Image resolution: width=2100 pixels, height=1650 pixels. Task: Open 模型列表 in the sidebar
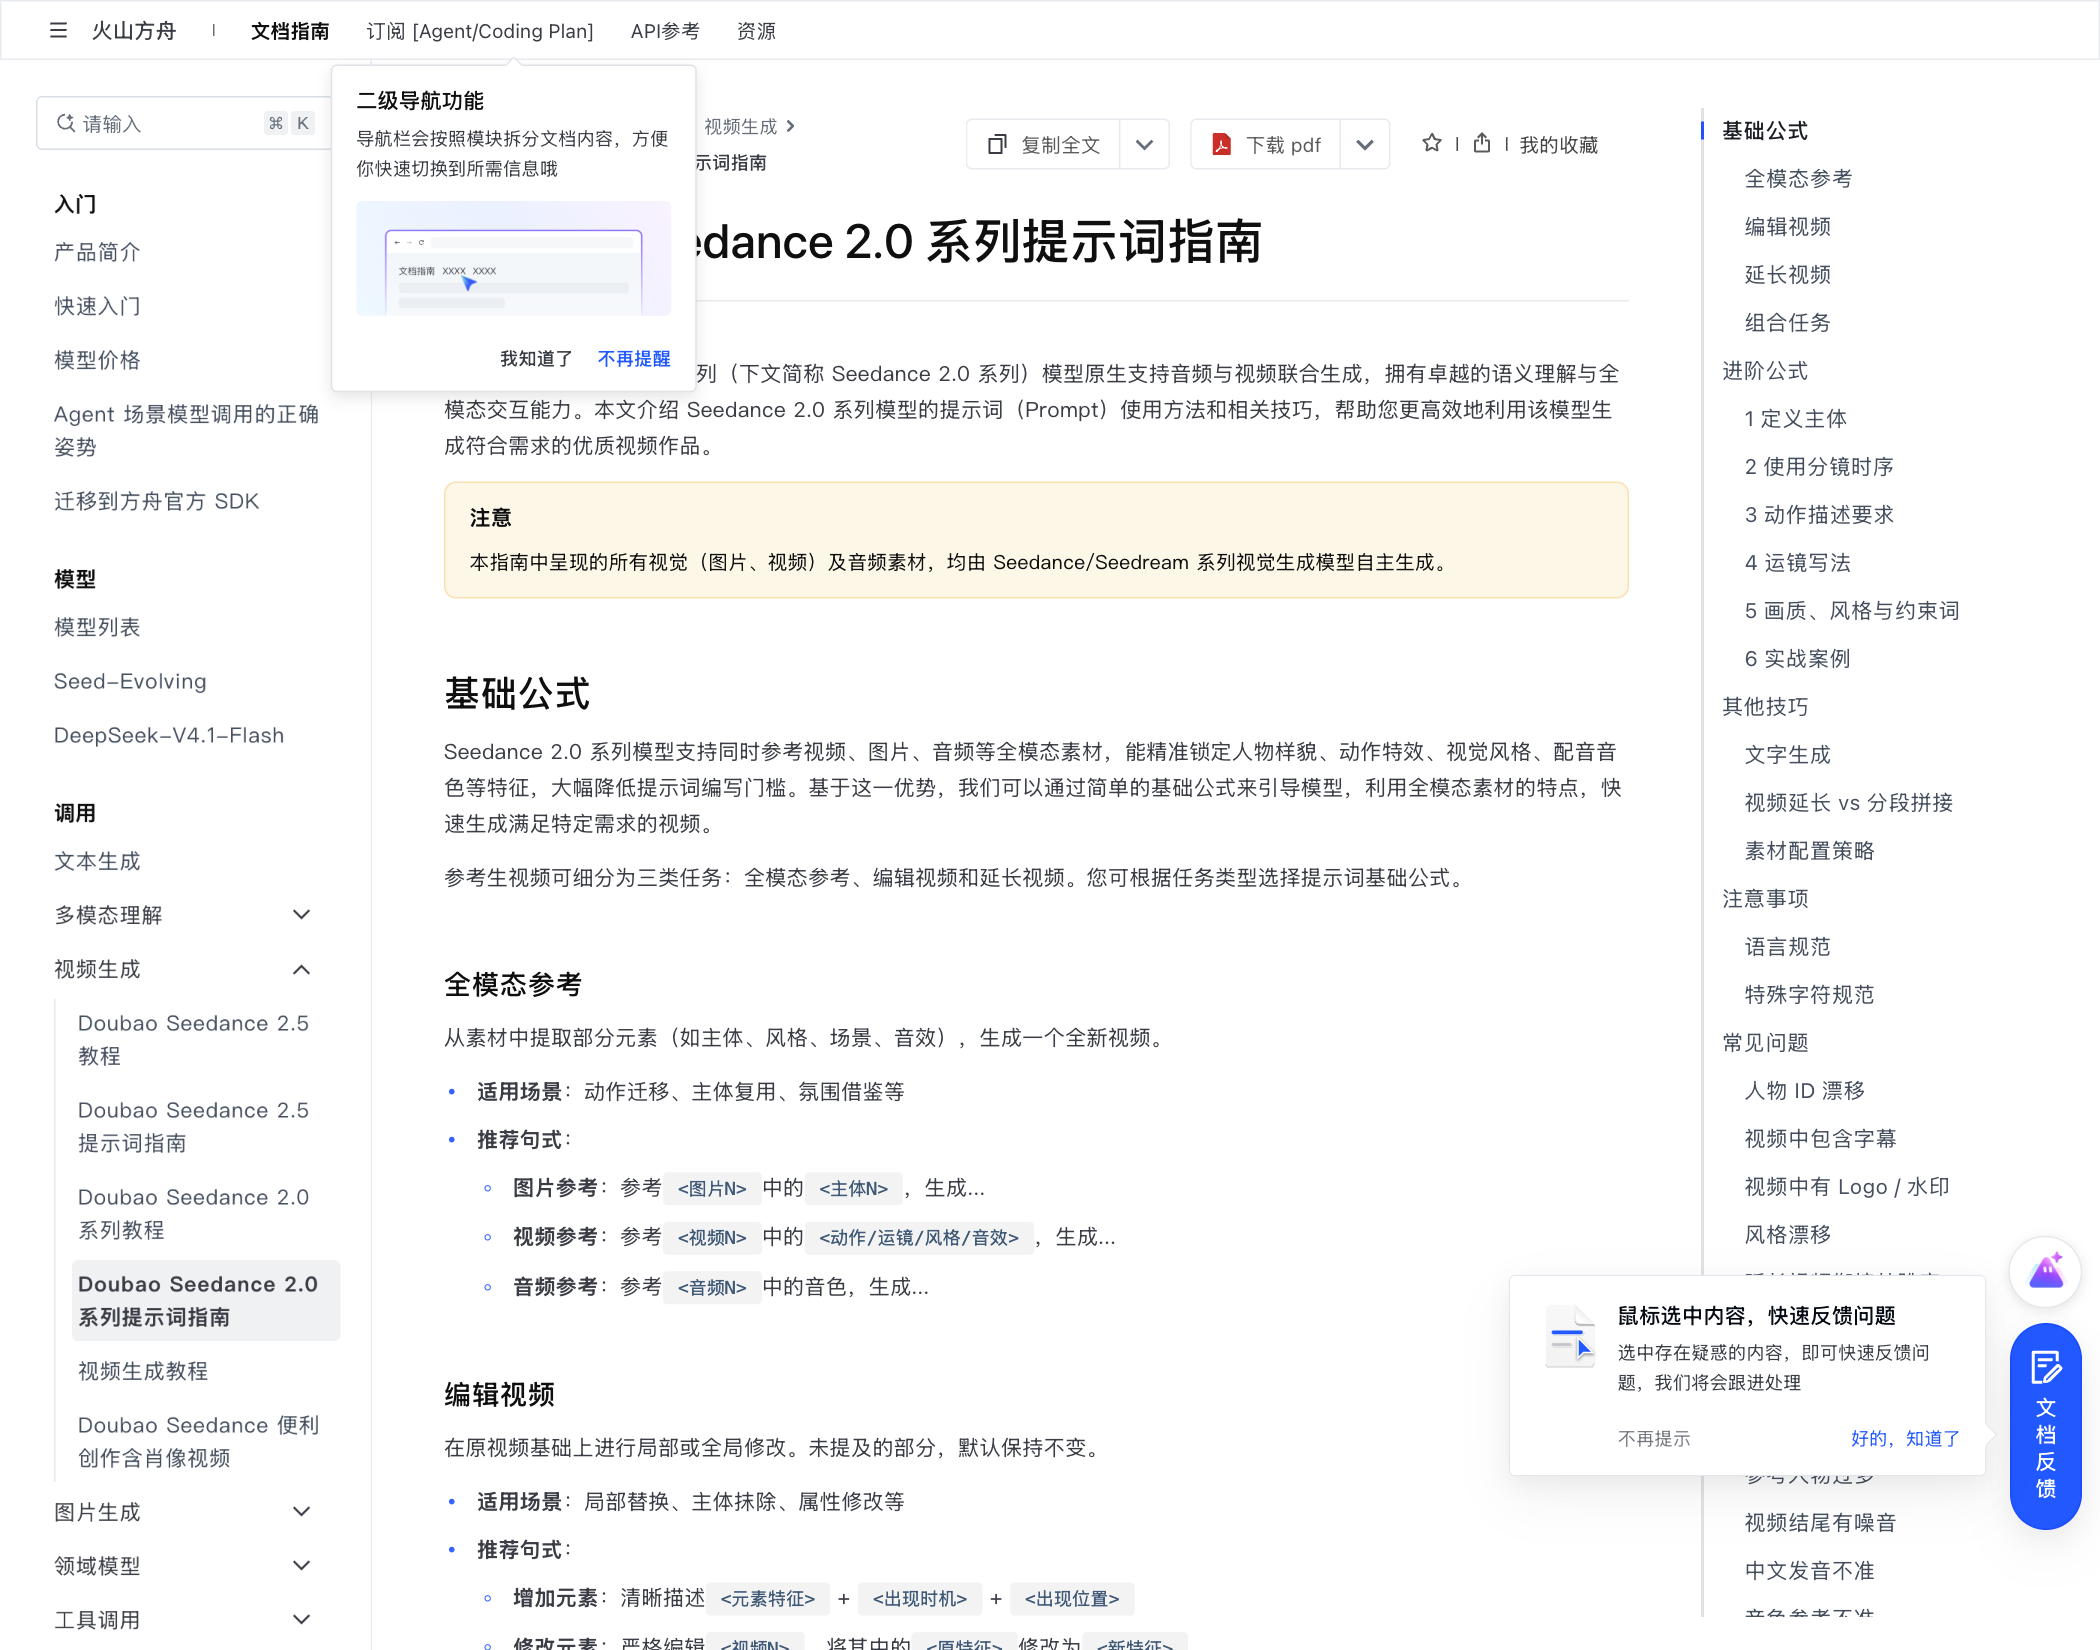tap(97, 627)
